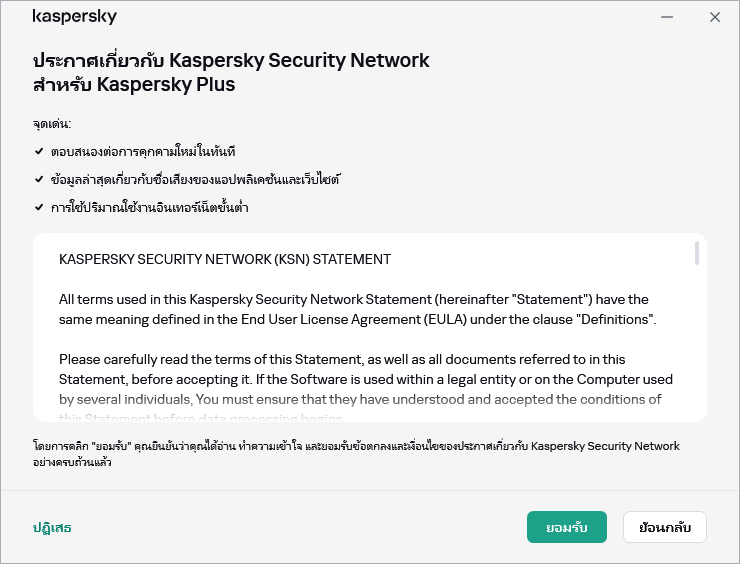This screenshot has height=564, width=740.
Task: Click the KASPERSKY SECURITY NETWORK (KSN) STATEMENT heading
Action: [x=225, y=259]
